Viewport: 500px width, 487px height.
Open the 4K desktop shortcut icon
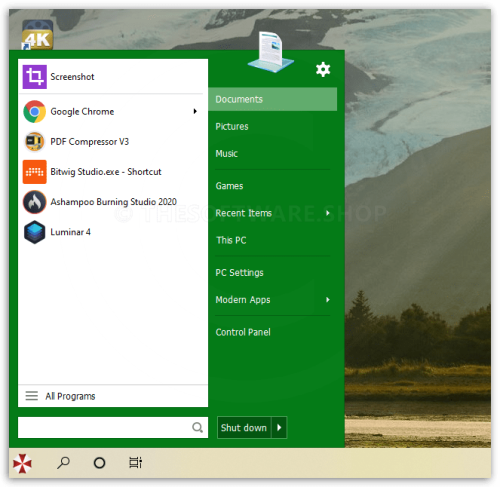(x=37, y=35)
